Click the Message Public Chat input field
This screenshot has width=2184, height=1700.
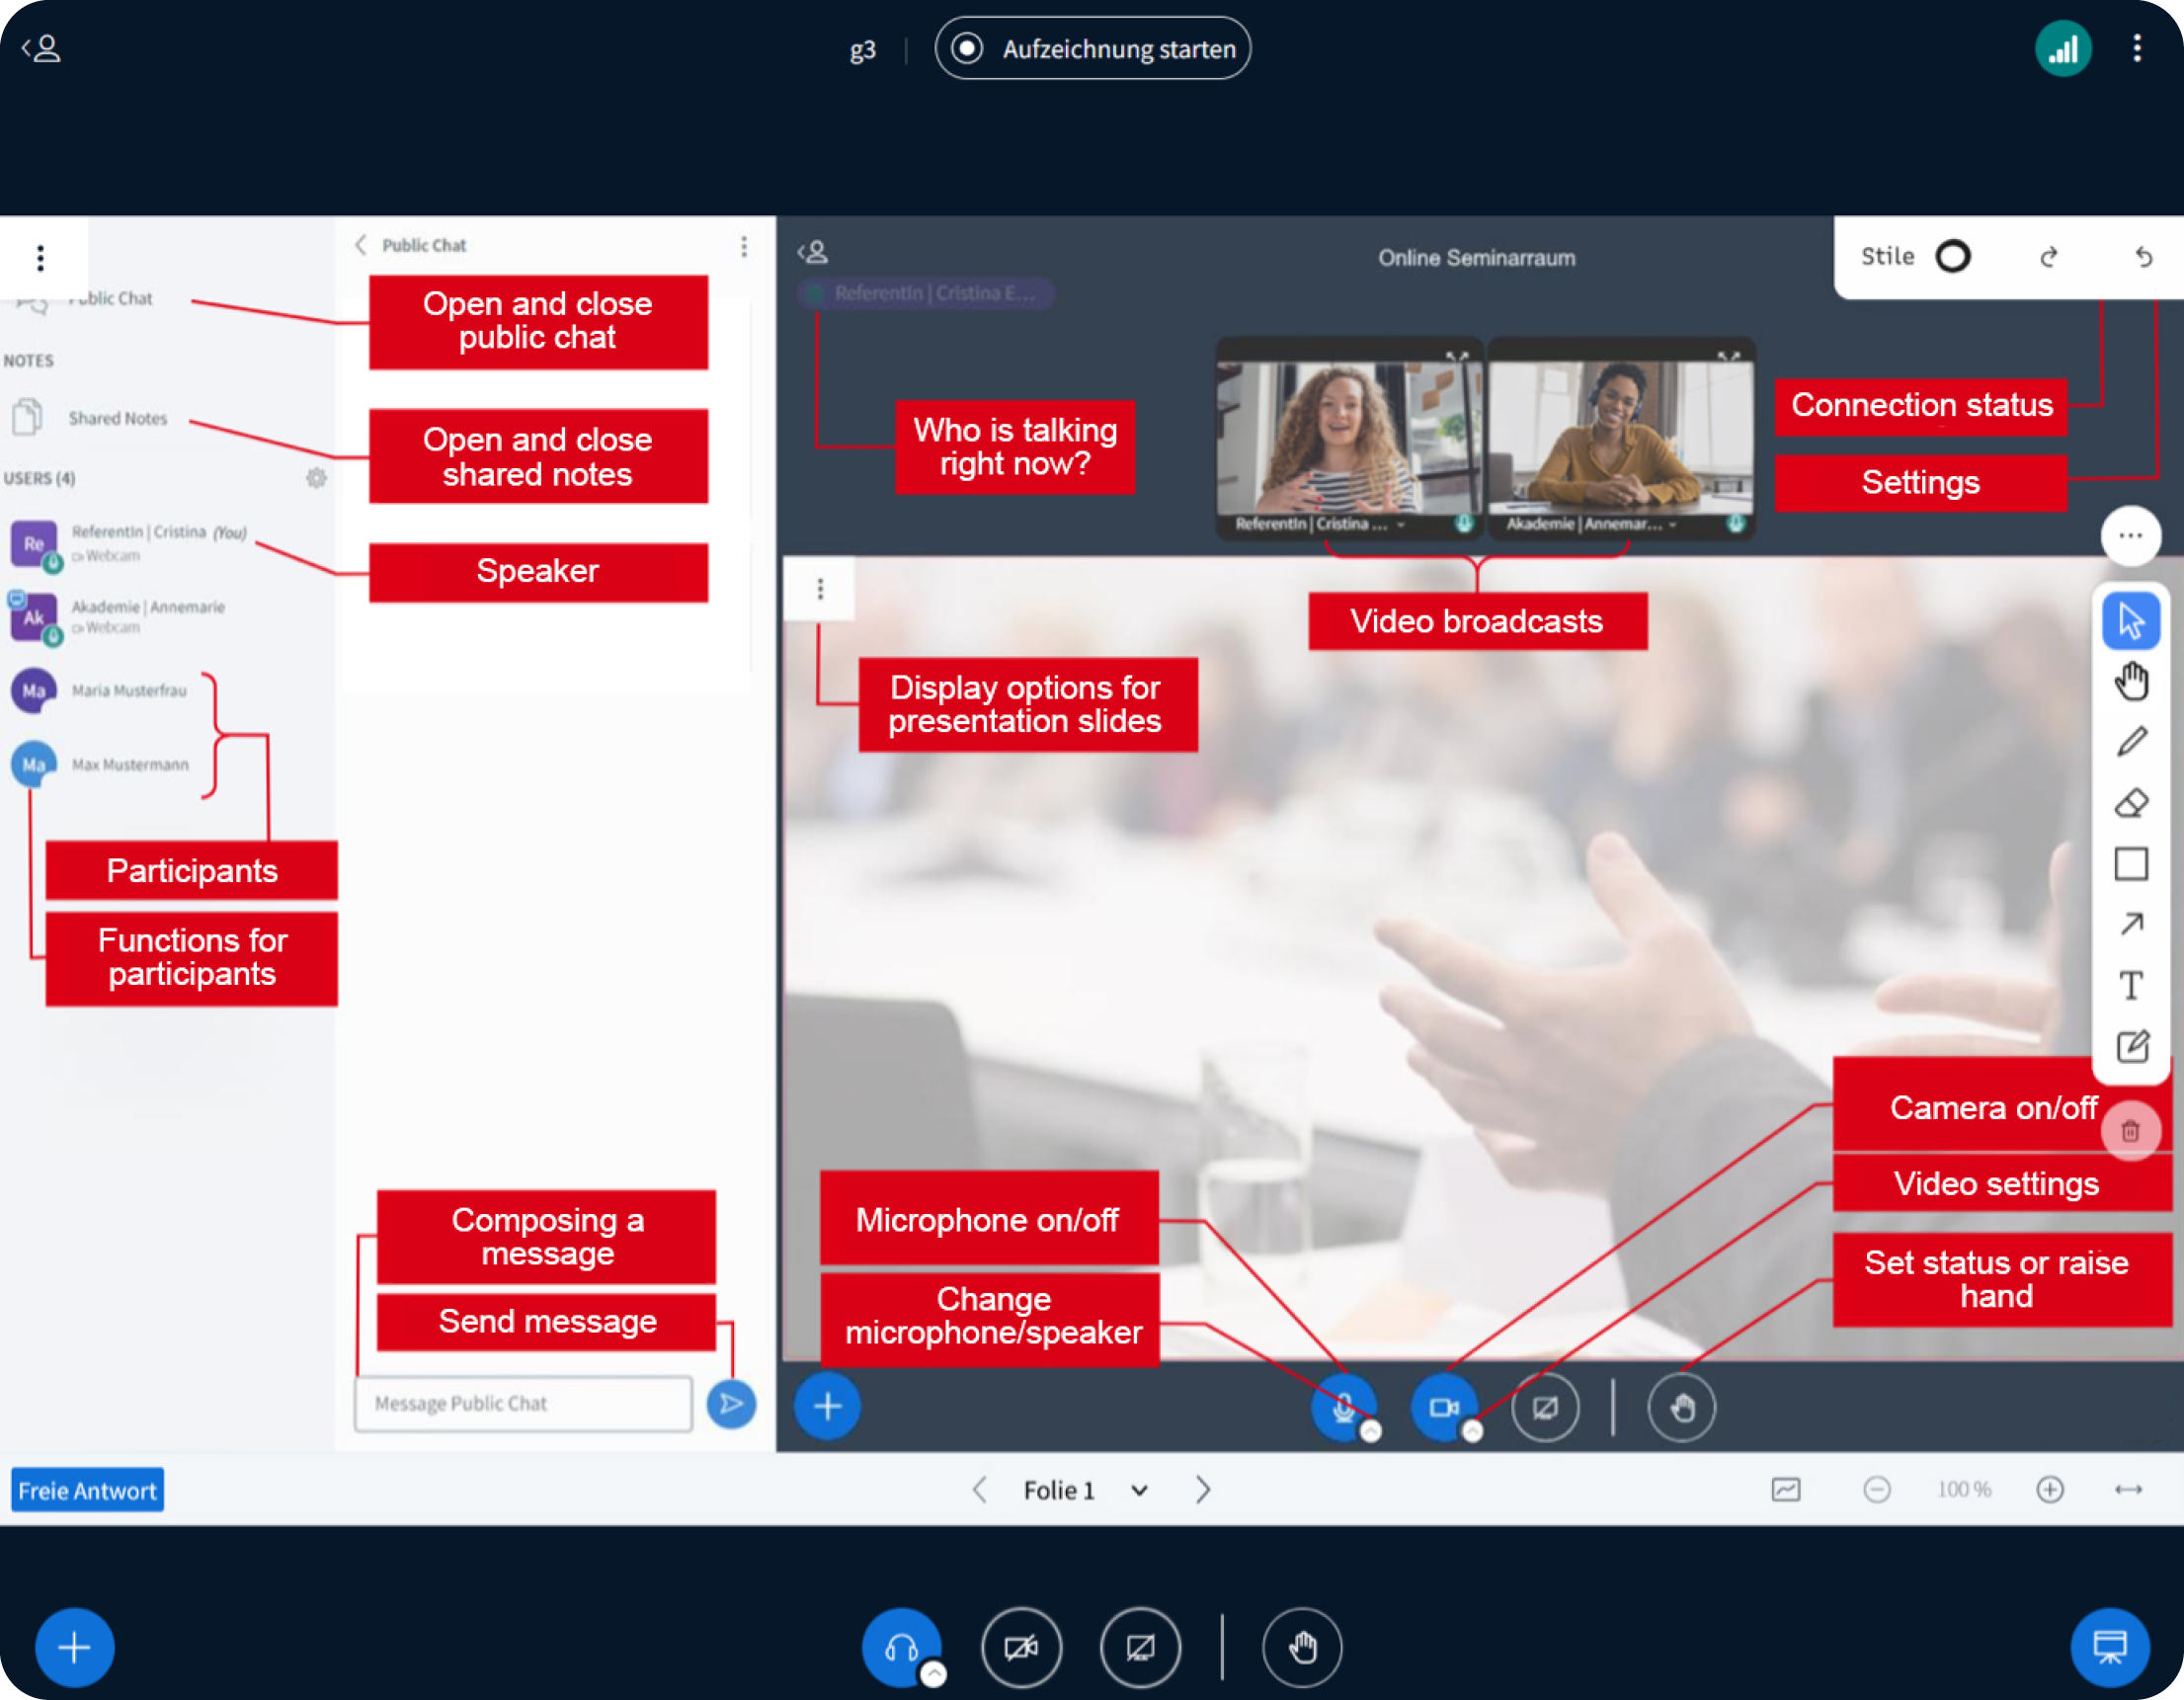coord(523,1403)
